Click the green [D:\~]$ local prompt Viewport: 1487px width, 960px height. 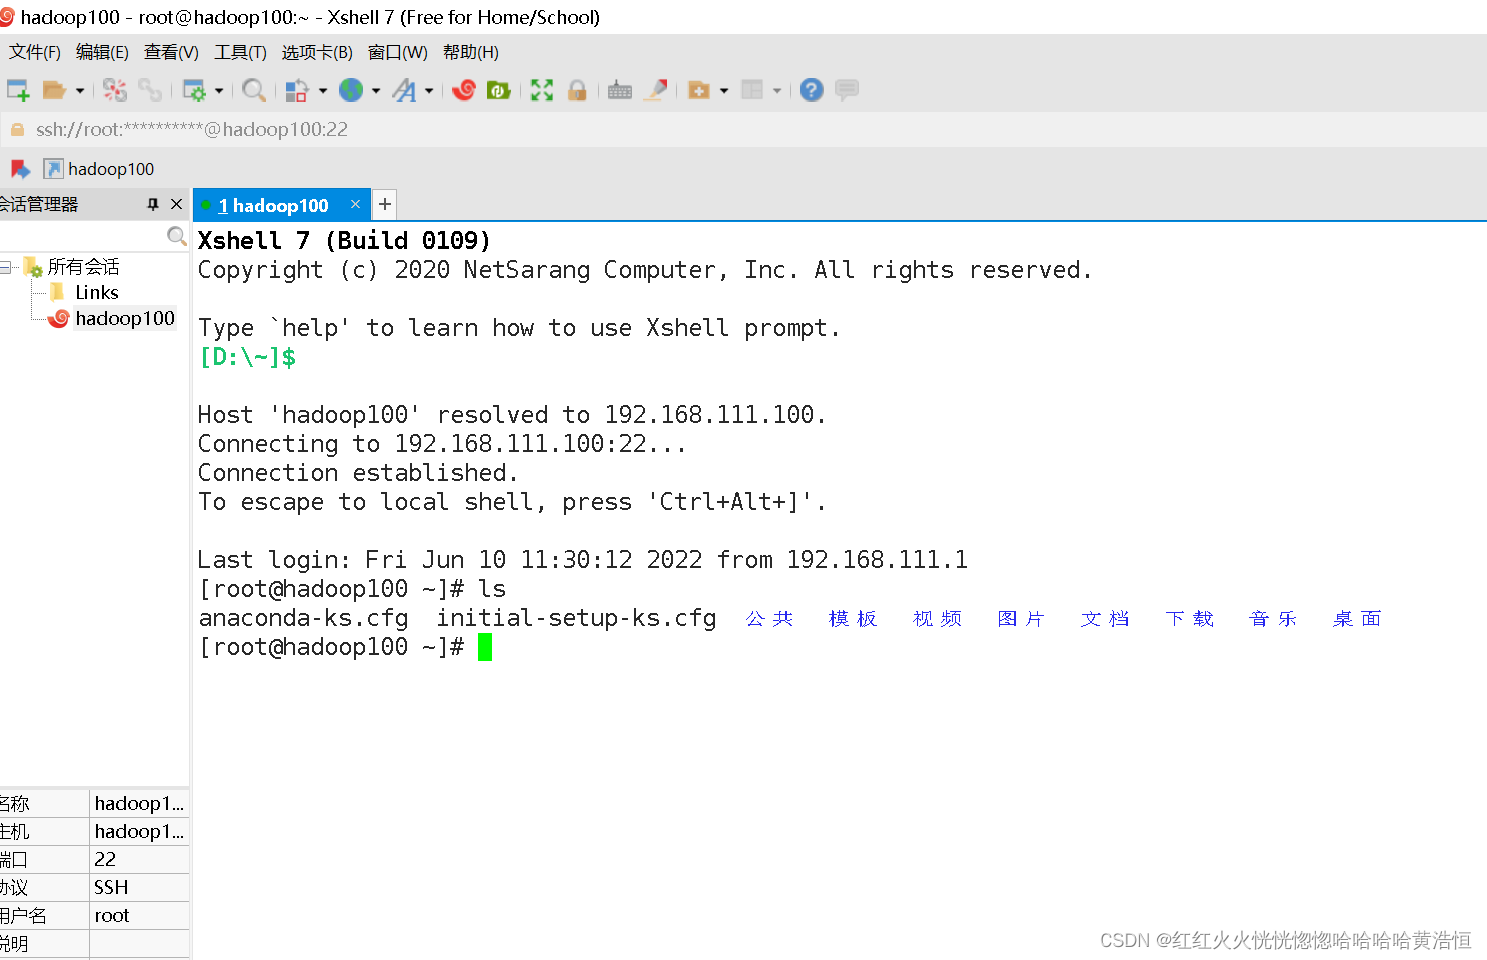coord(248,357)
